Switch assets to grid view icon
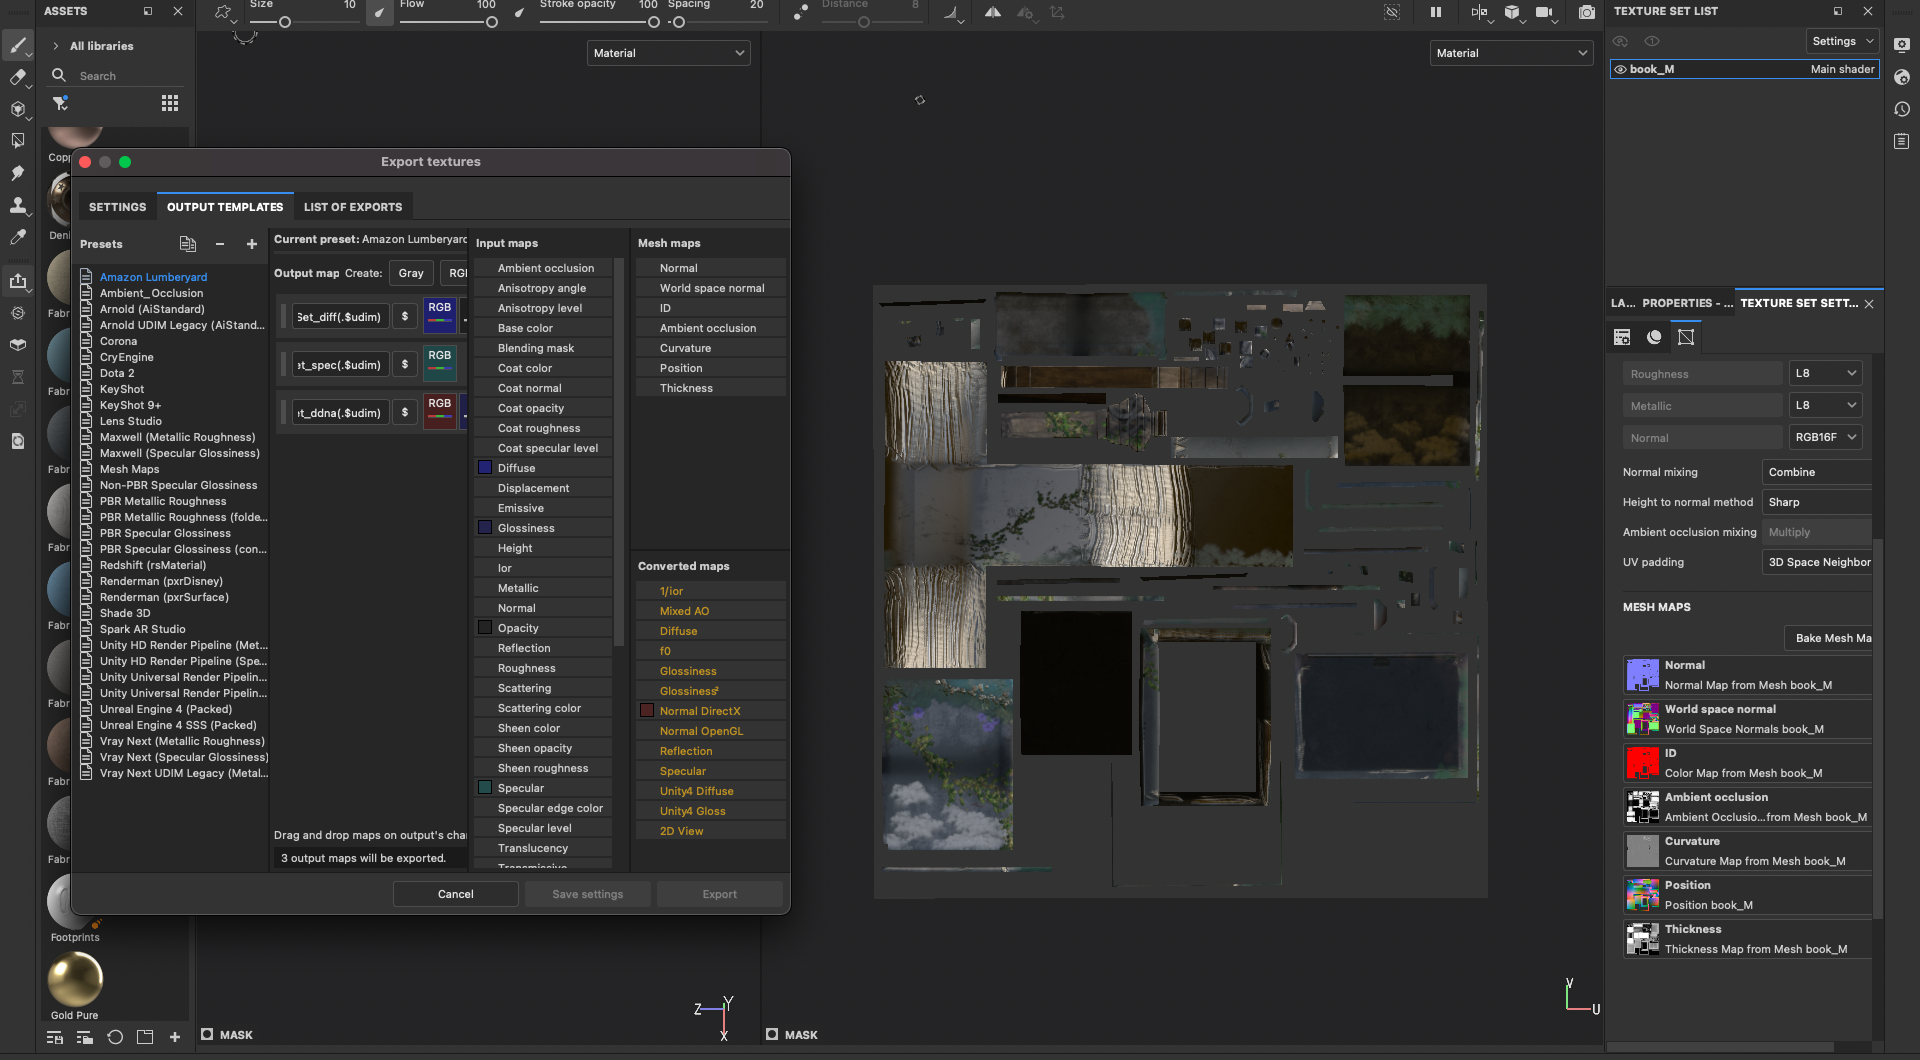 170,103
